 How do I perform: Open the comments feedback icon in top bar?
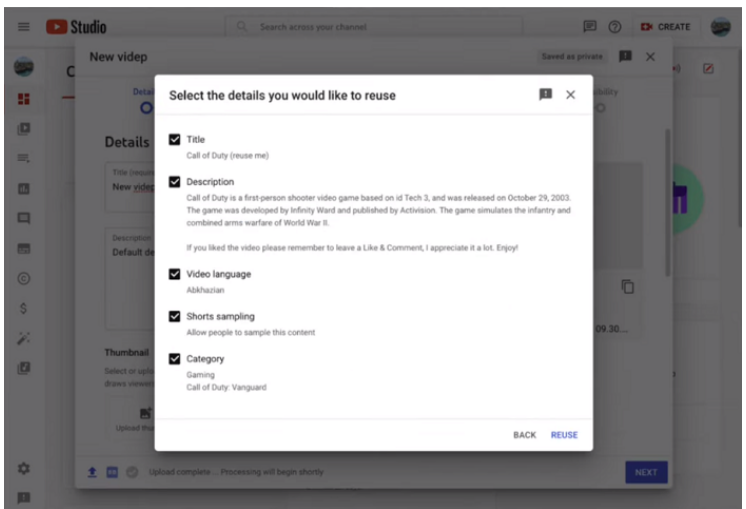point(589,27)
